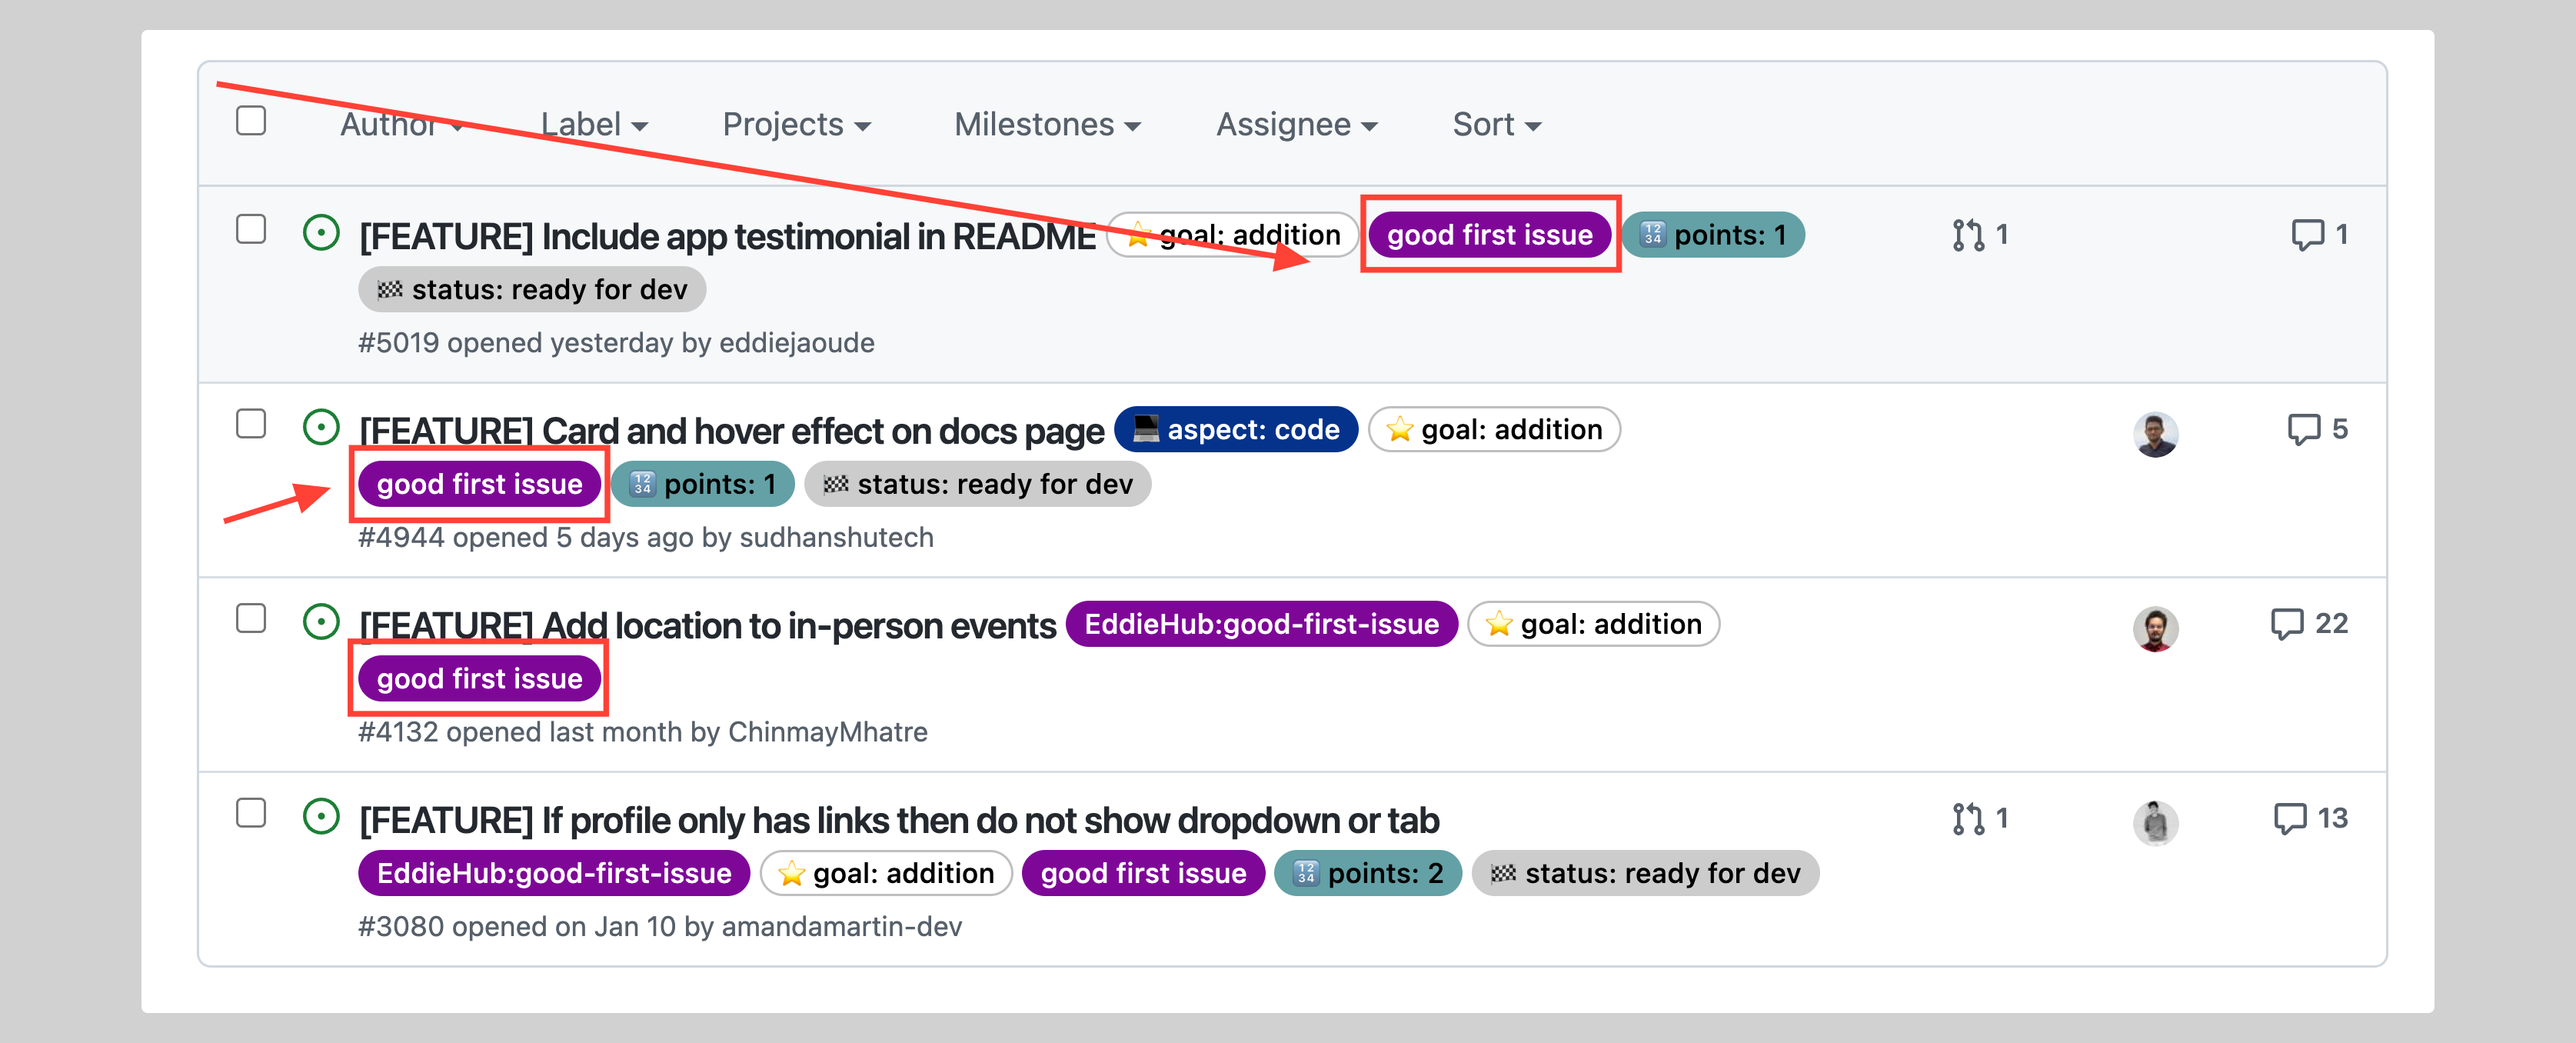This screenshot has height=1043, width=2576.
Task: Open comments icon on README testimonial issue
Action: pyautogui.click(x=2307, y=235)
